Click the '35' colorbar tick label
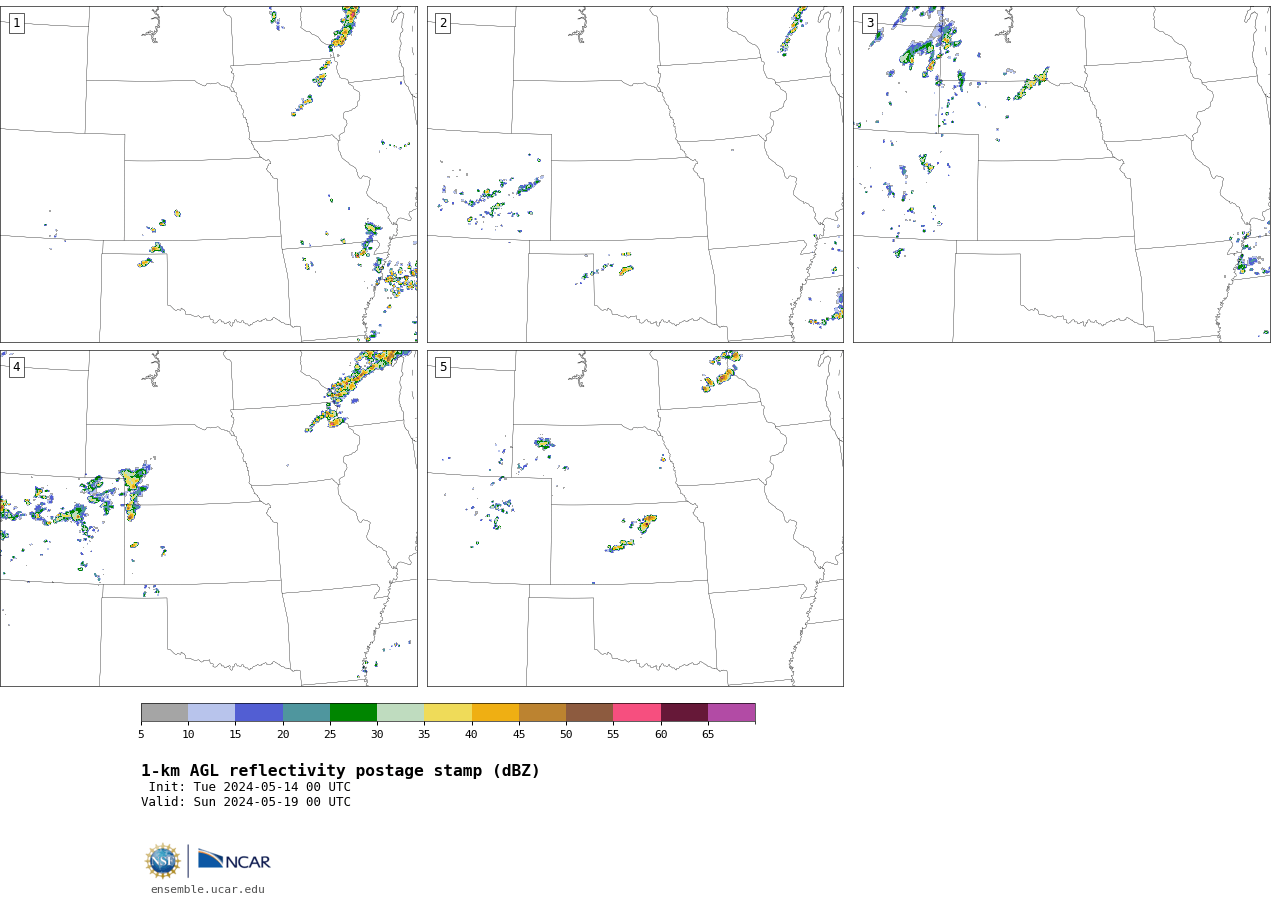 coord(424,735)
